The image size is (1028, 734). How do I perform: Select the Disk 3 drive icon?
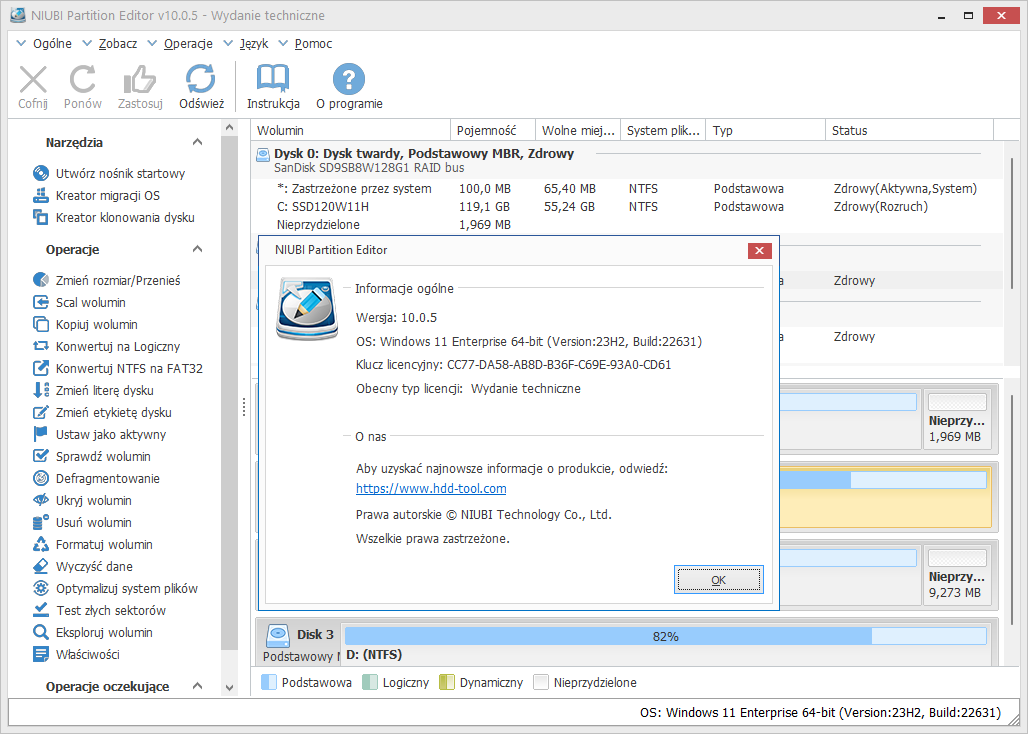point(278,634)
